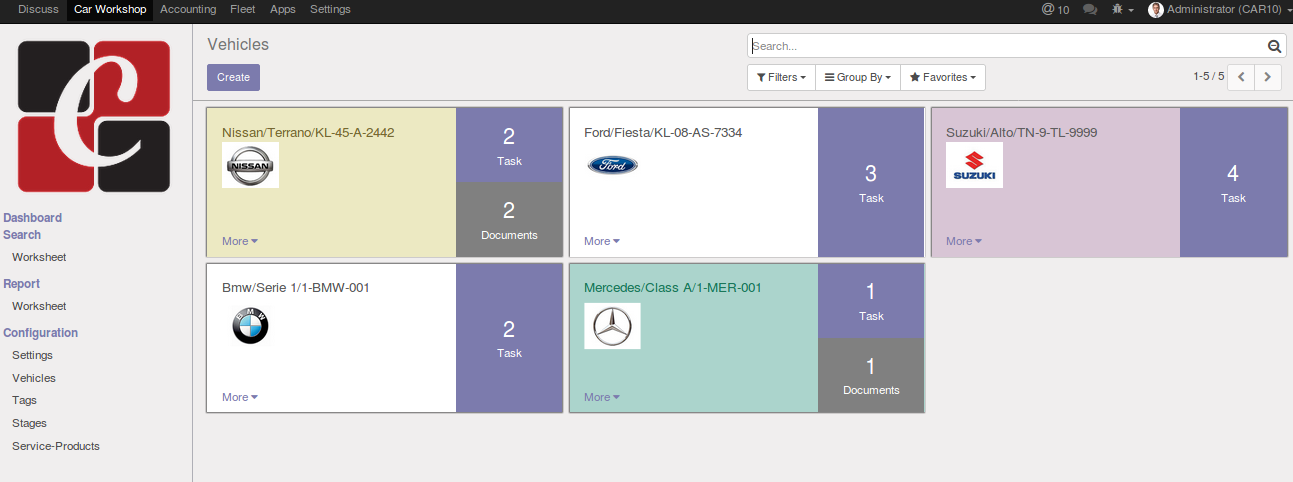1293x482 pixels.
Task: Open the Filters dropdown
Action: pyautogui.click(x=781, y=77)
